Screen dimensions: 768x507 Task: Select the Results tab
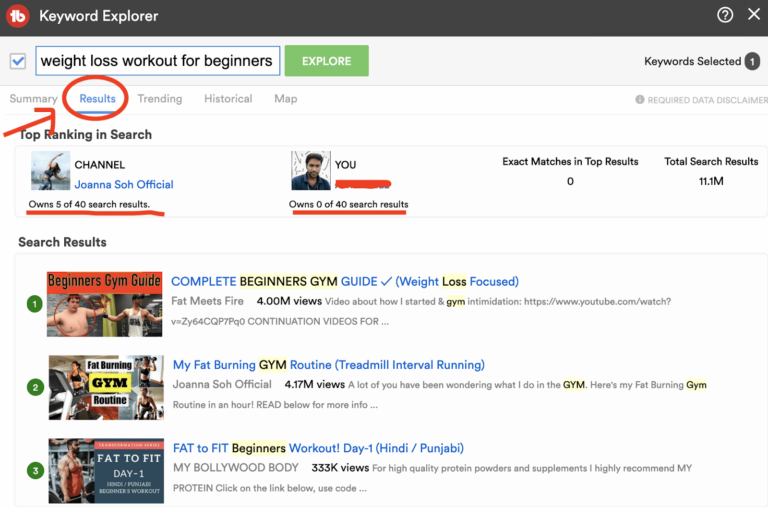pos(97,98)
